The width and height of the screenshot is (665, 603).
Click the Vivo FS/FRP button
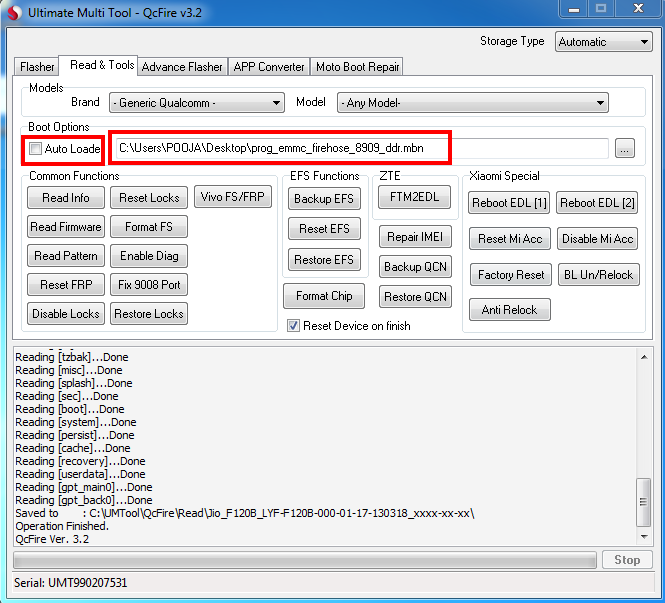click(232, 197)
